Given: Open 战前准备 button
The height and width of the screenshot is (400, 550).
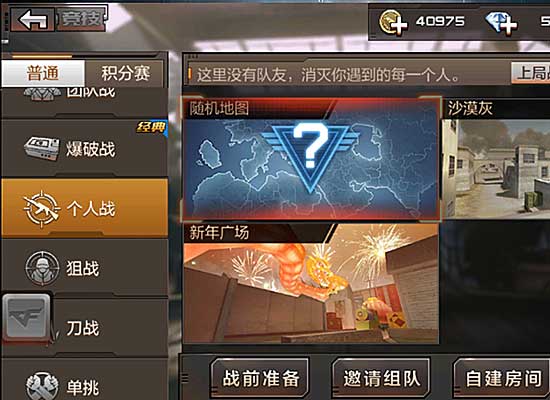Looking at the screenshot, I should (x=260, y=378).
